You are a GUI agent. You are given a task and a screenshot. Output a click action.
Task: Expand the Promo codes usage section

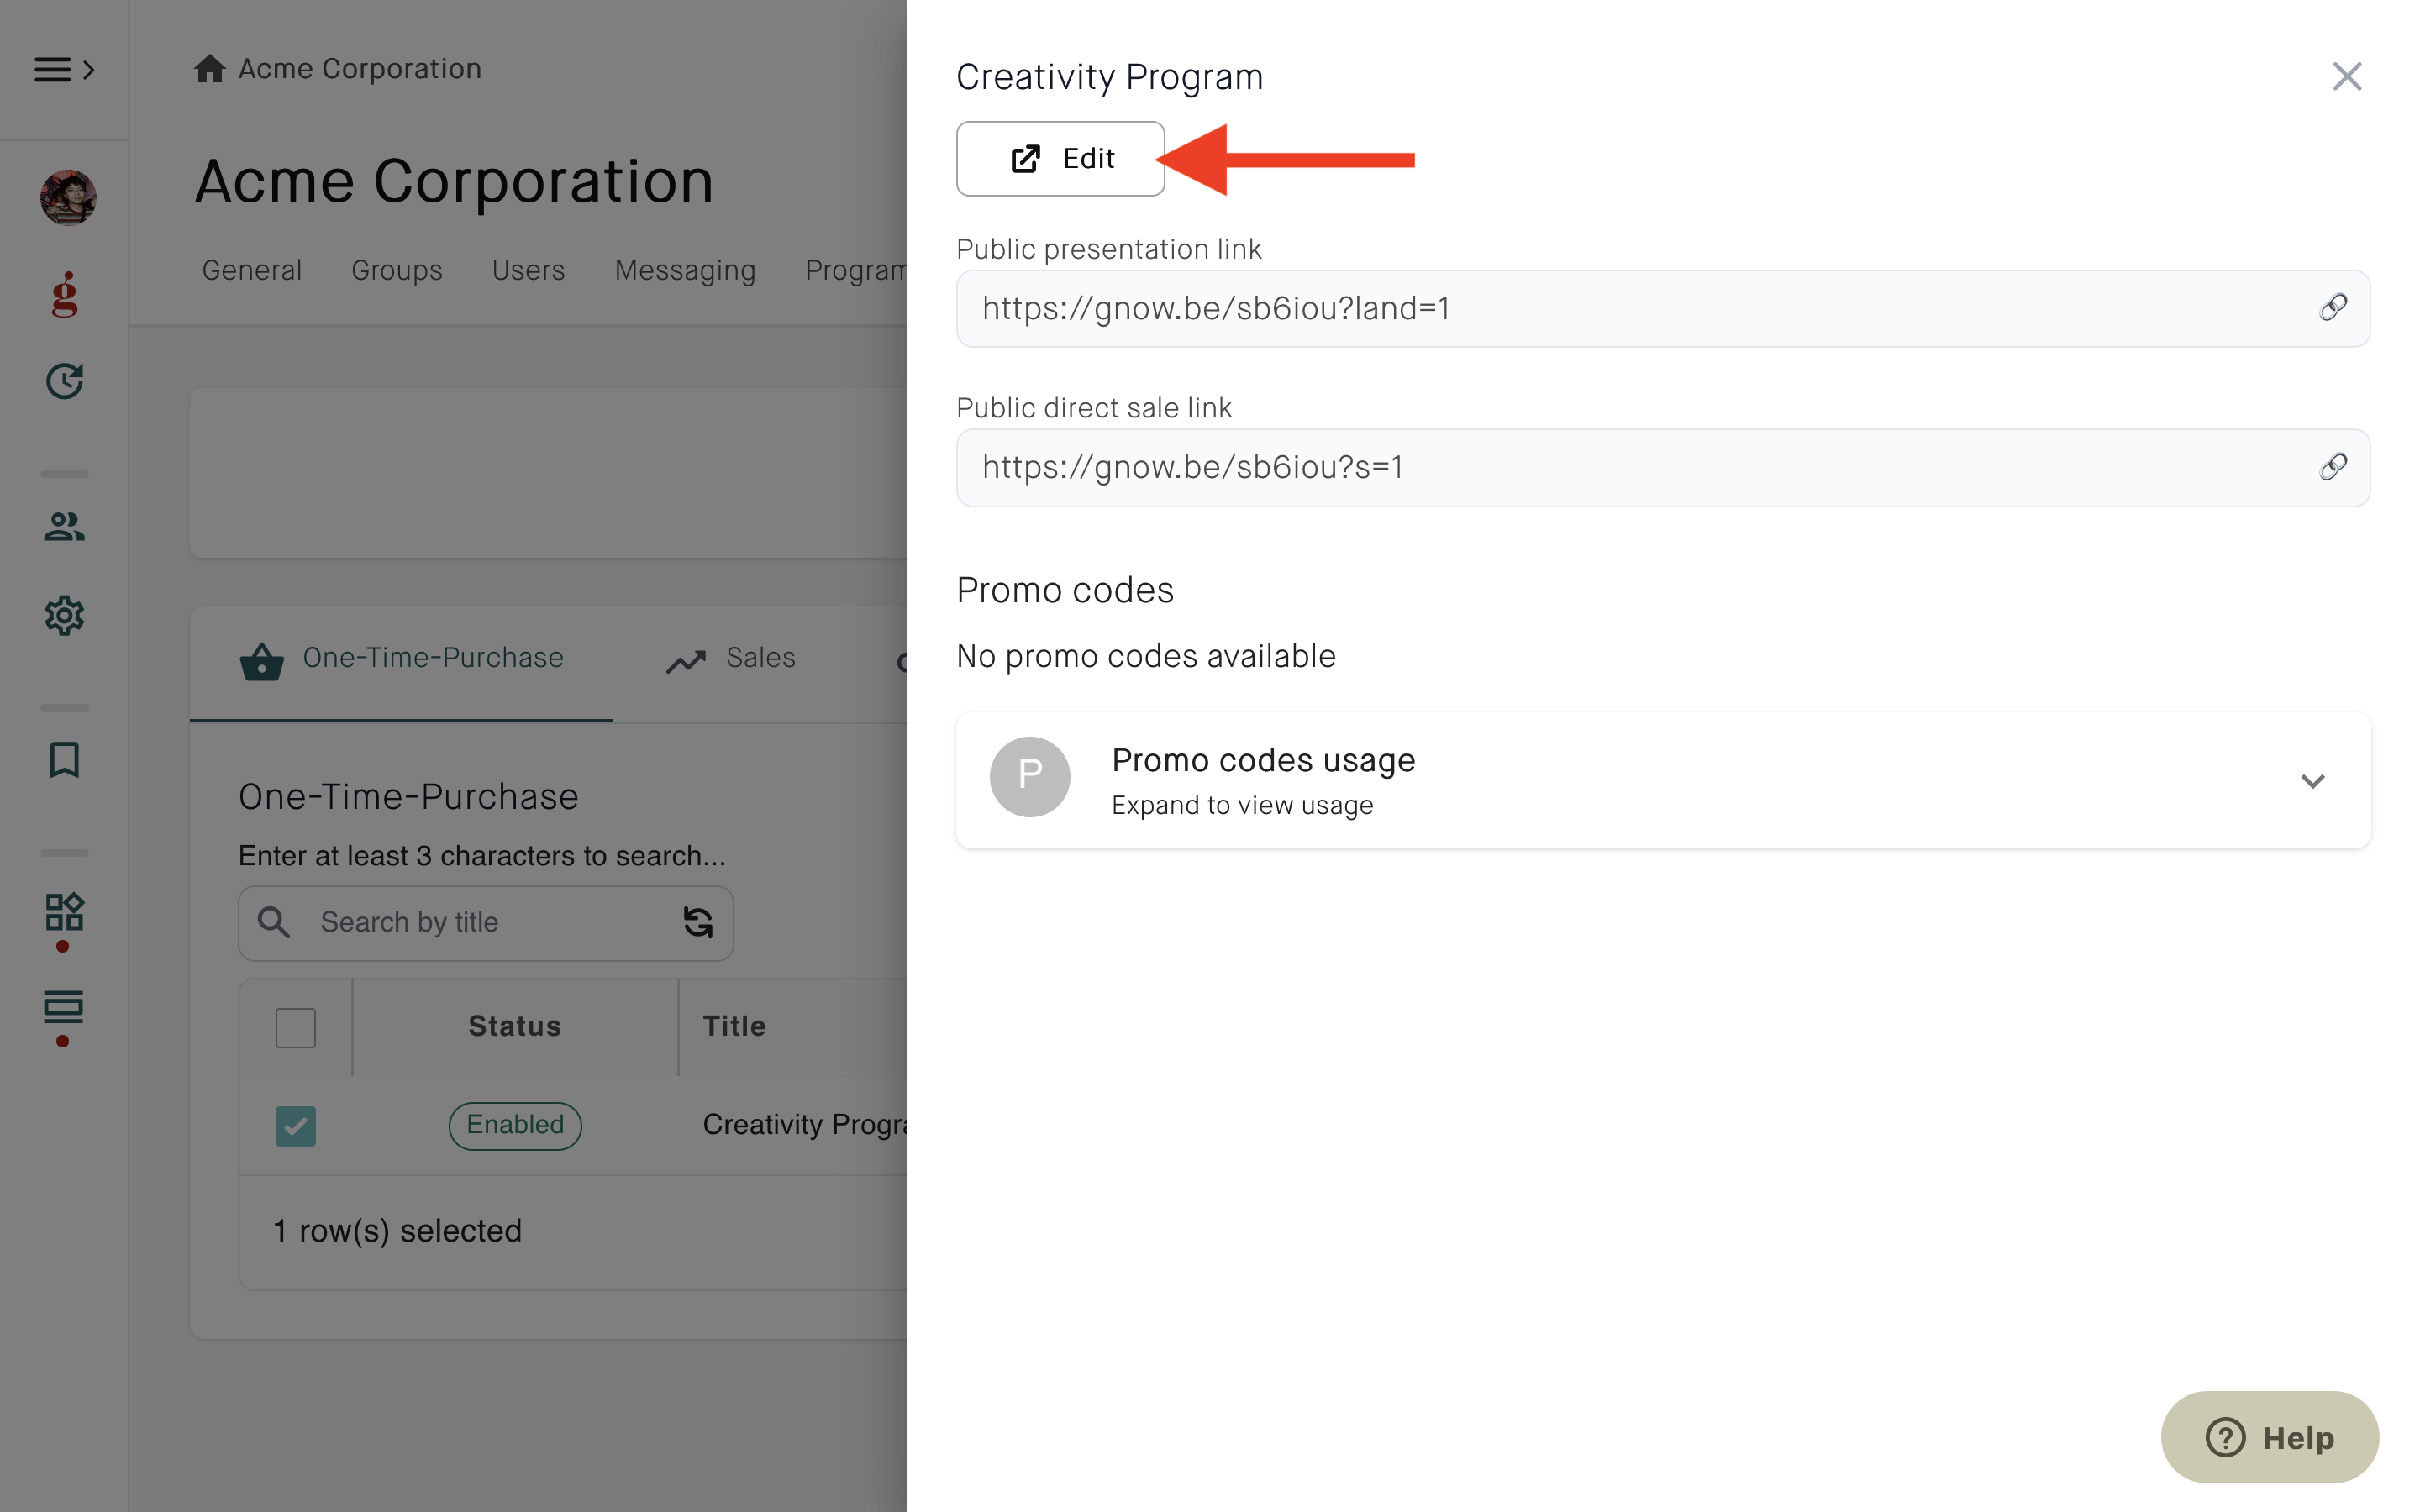pyautogui.click(x=1662, y=780)
